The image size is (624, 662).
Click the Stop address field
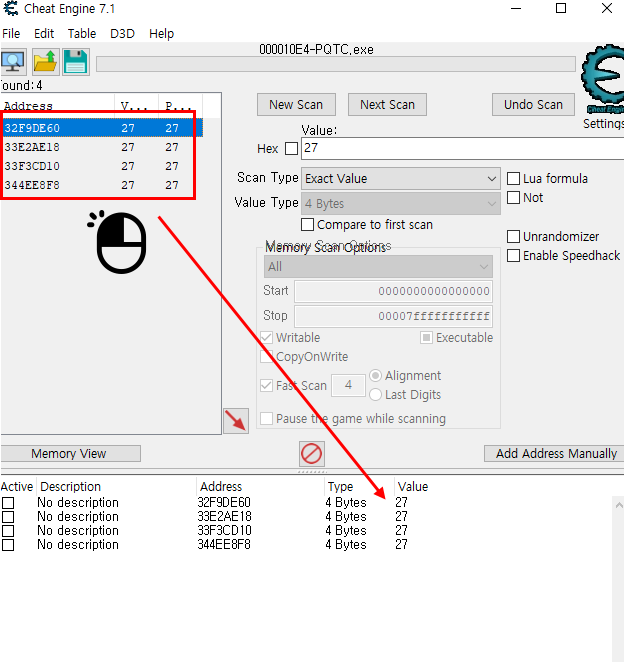(x=393, y=316)
